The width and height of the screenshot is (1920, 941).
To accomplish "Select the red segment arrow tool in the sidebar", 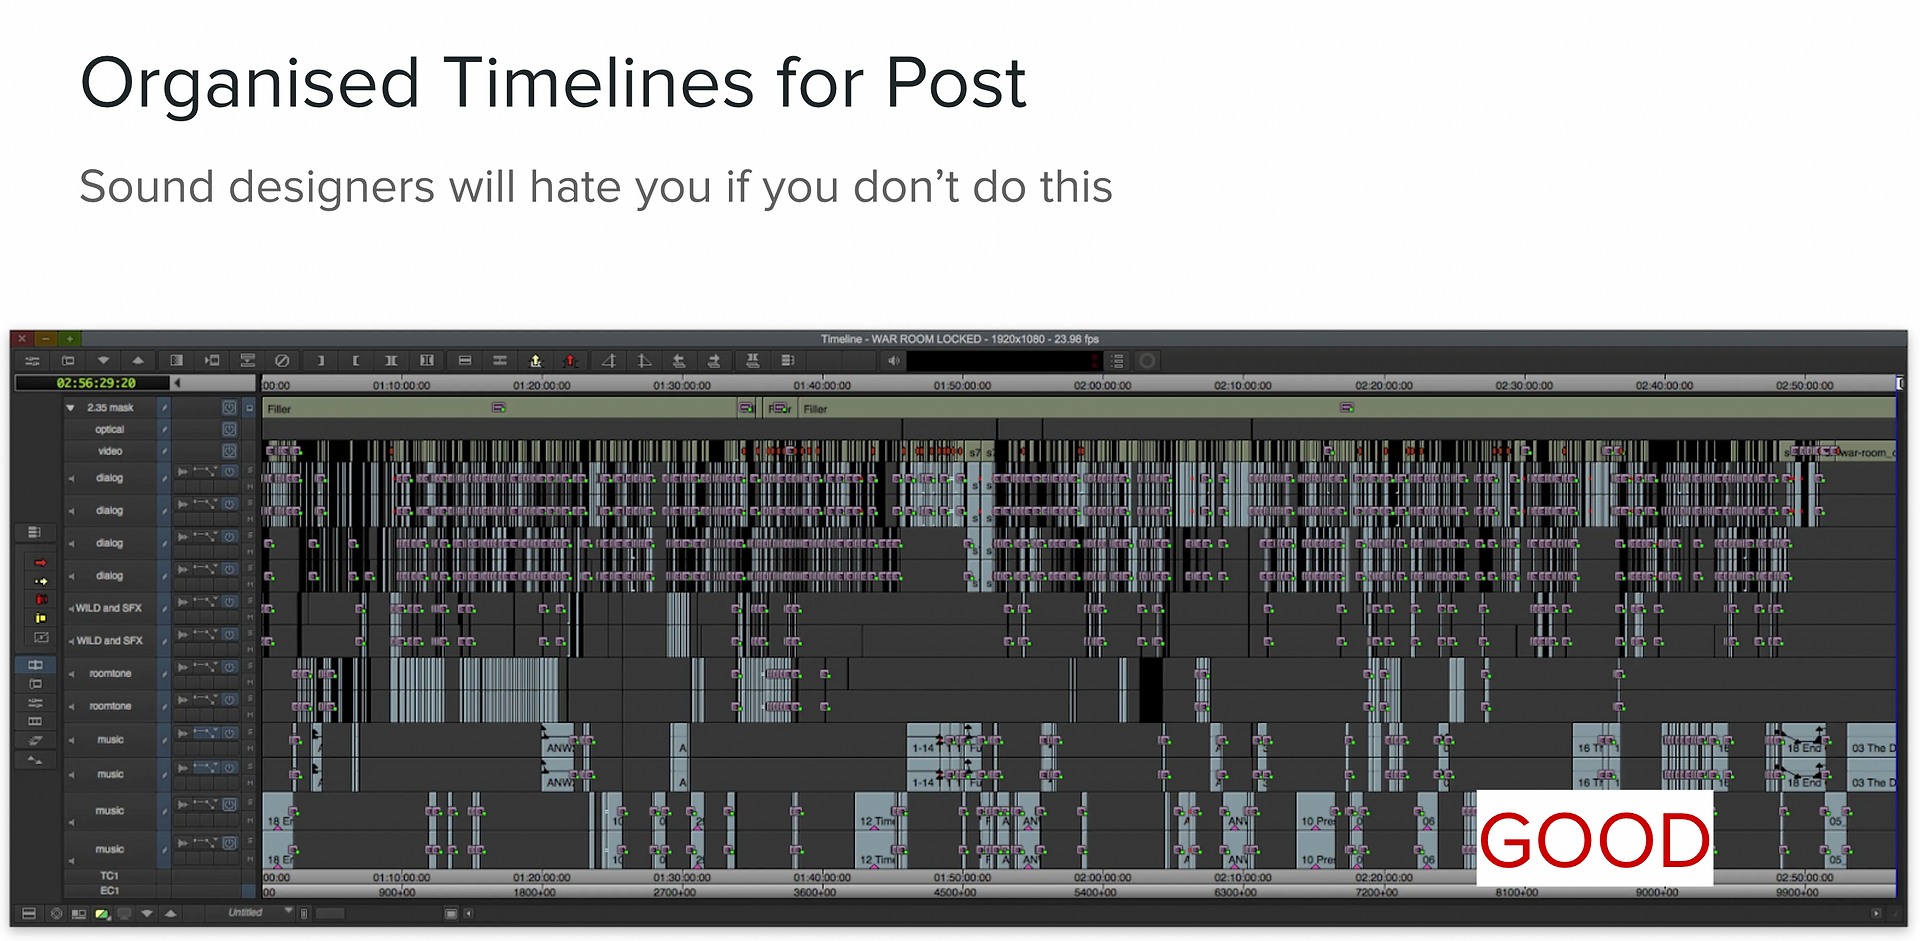I will coord(40,563).
